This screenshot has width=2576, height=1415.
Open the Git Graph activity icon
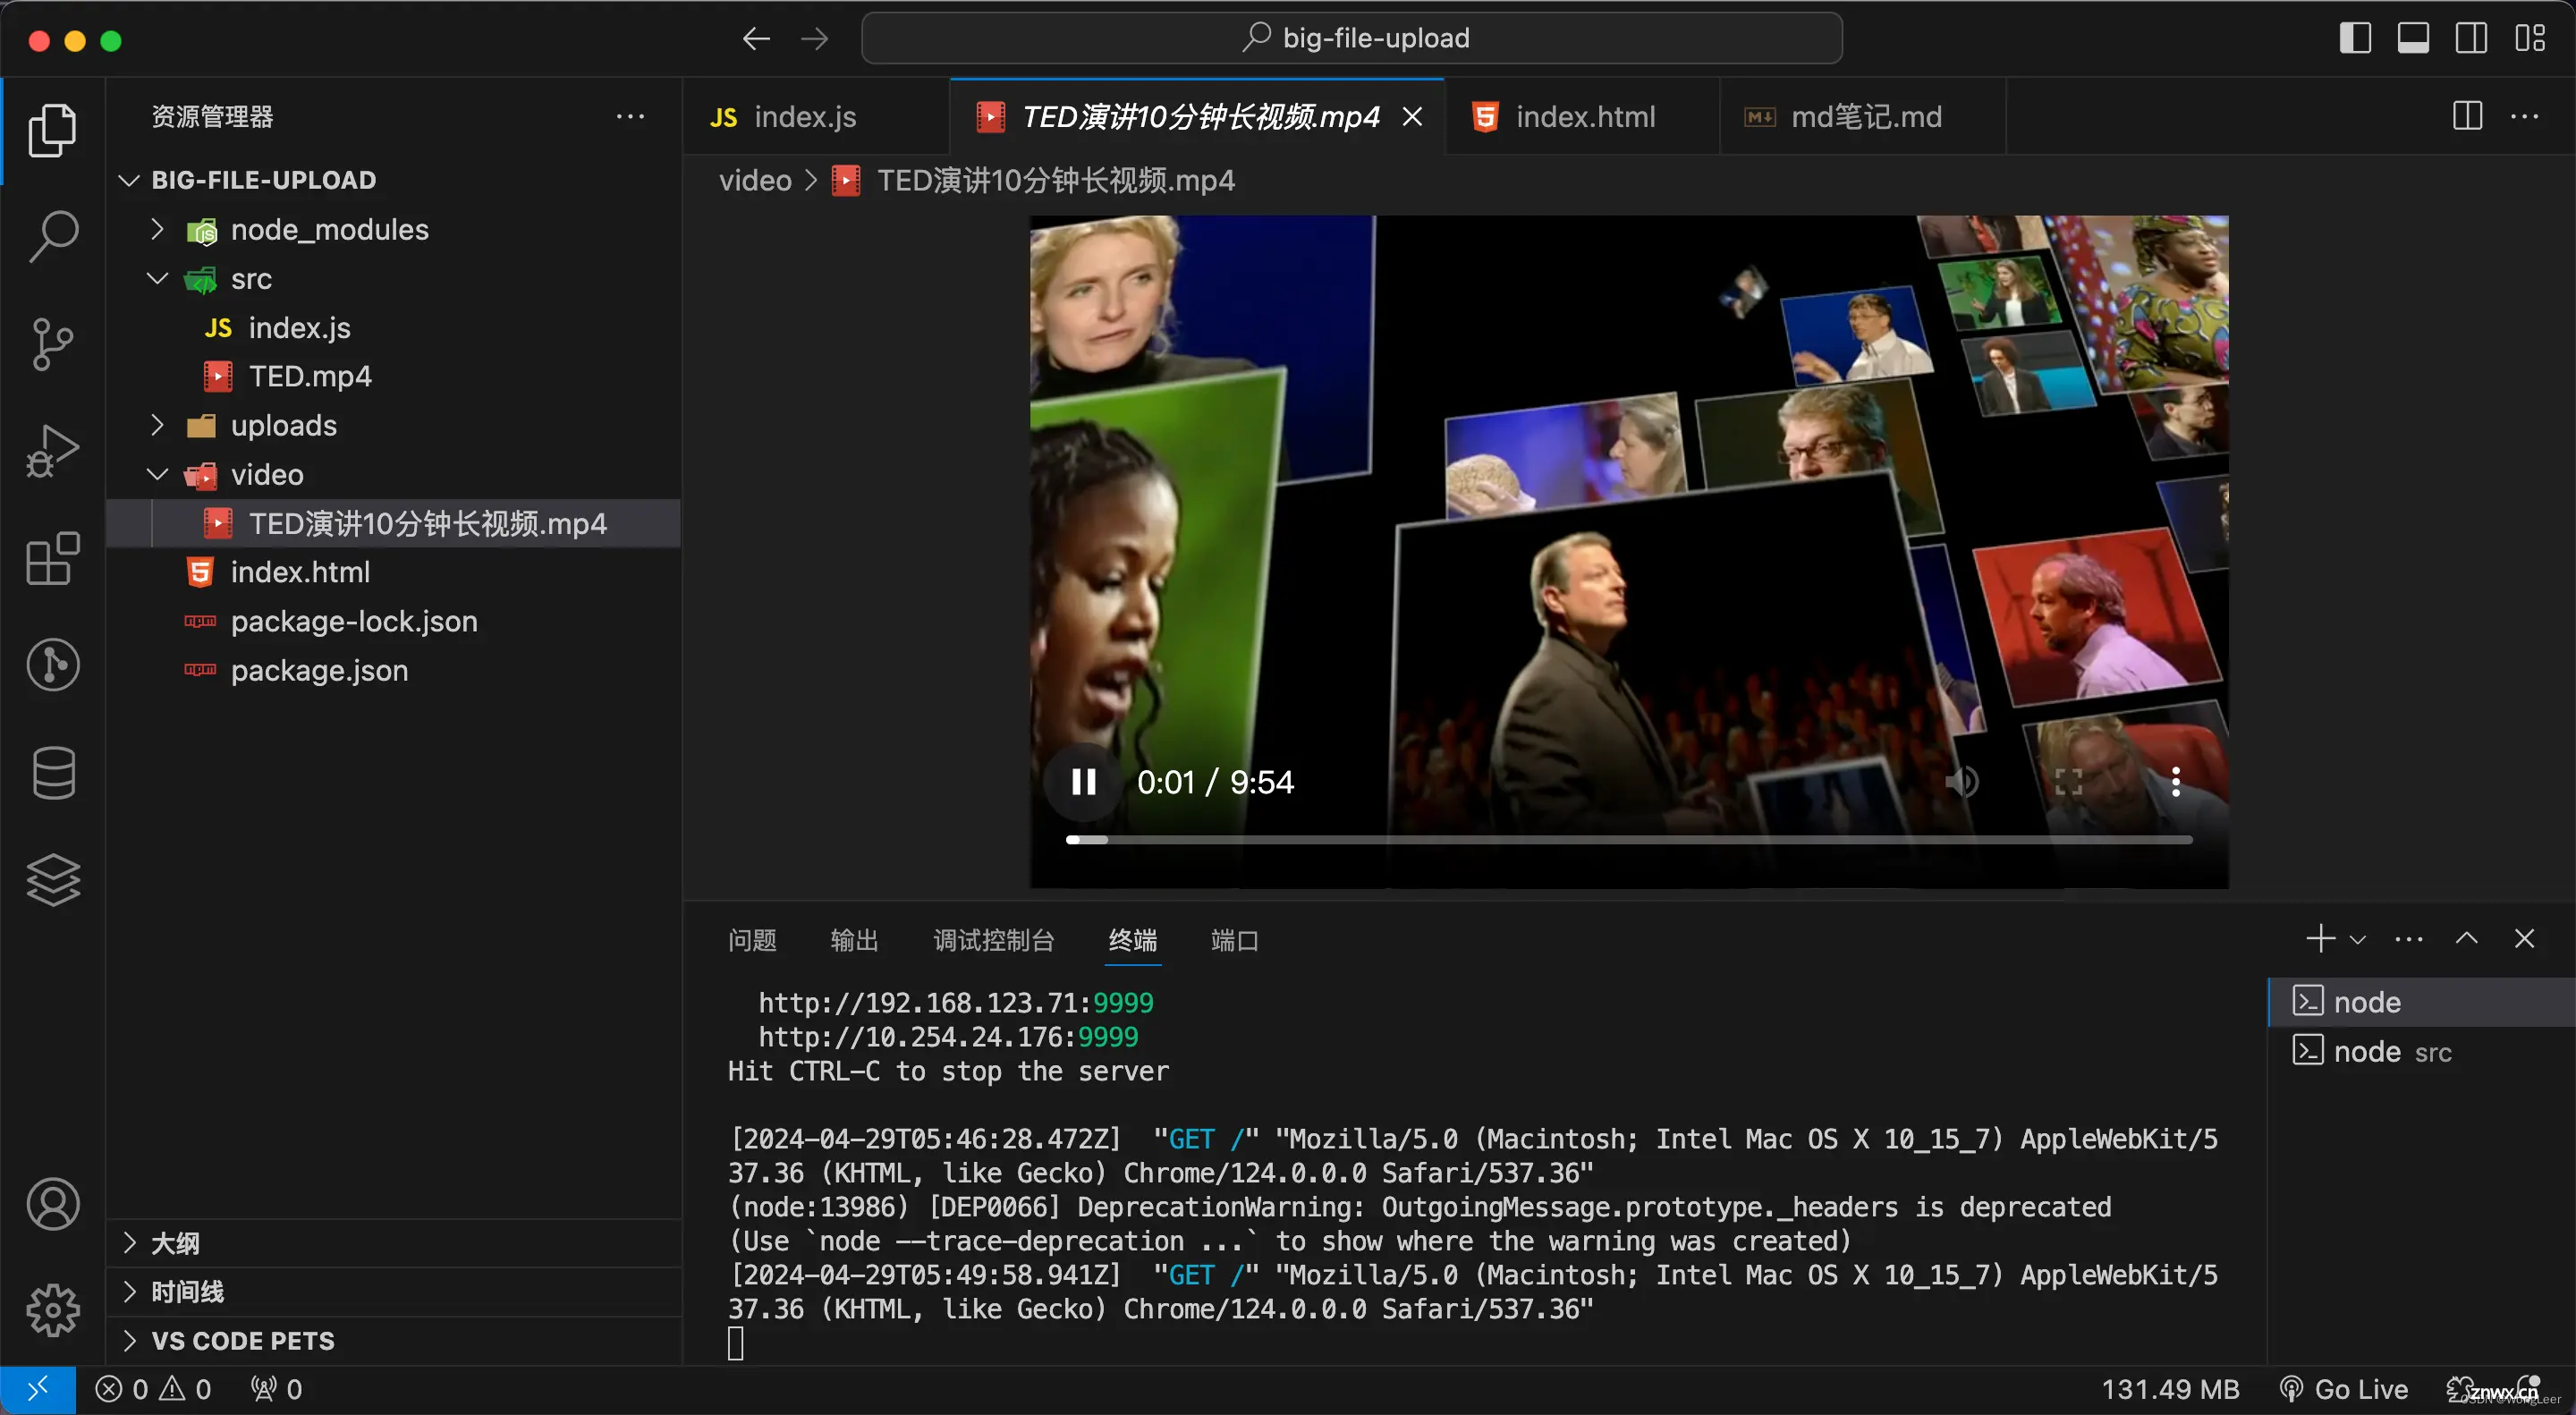click(52, 665)
